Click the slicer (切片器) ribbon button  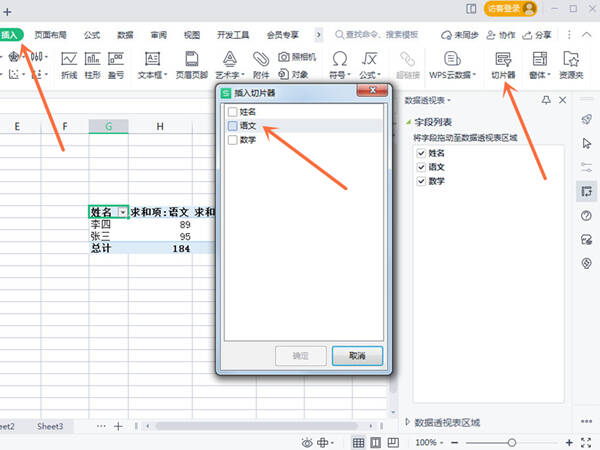click(x=503, y=65)
